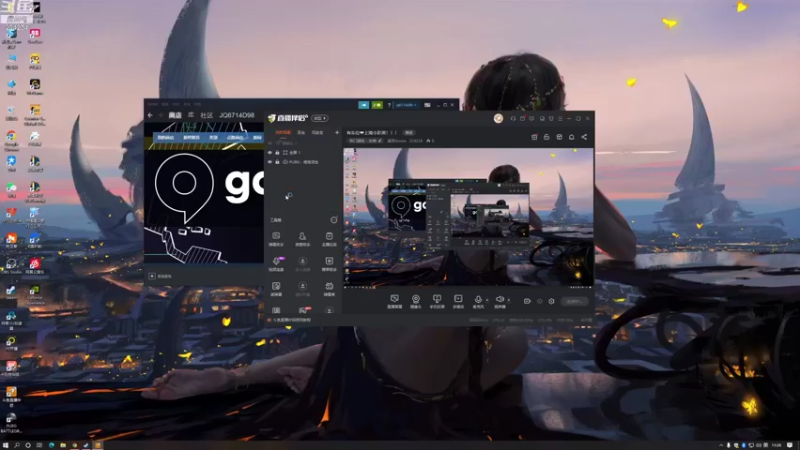Select the third scene tab in 直播伴侣
The image size is (800, 450).
coord(317,133)
